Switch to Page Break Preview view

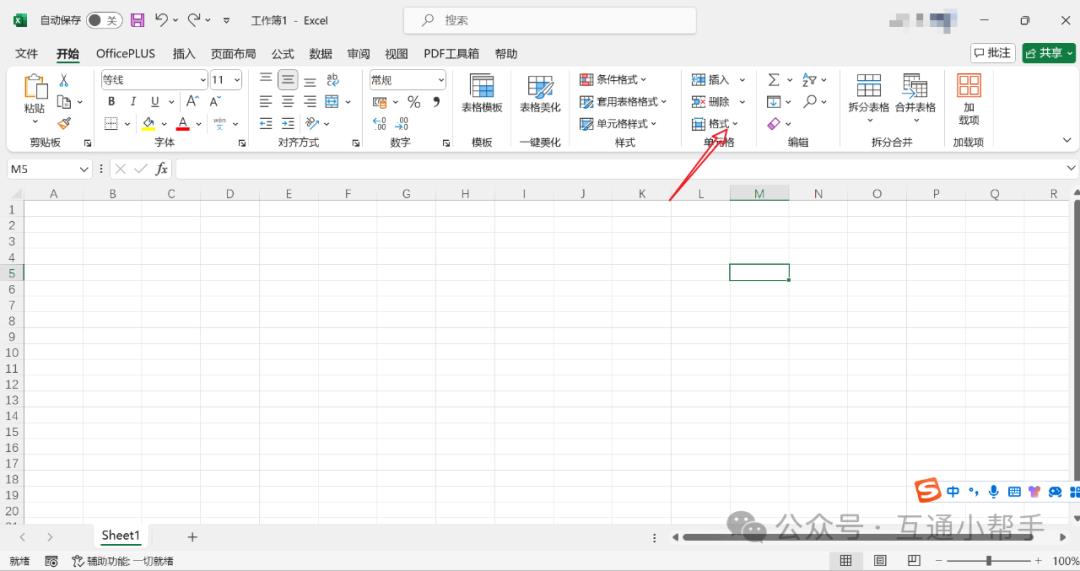coord(913,561)
